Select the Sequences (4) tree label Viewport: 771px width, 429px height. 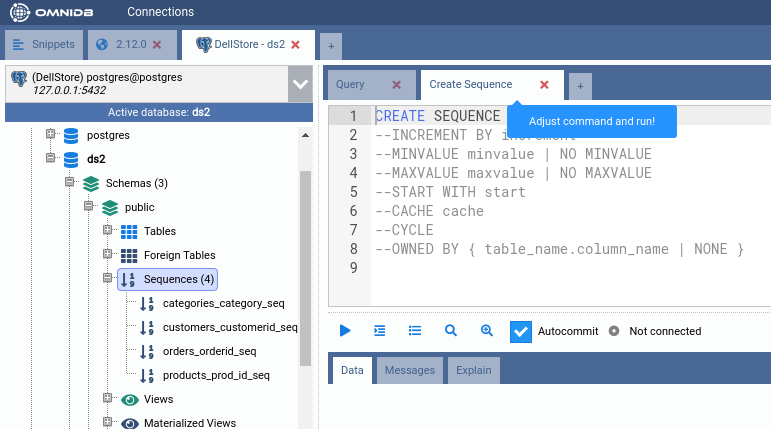(179, 279)
